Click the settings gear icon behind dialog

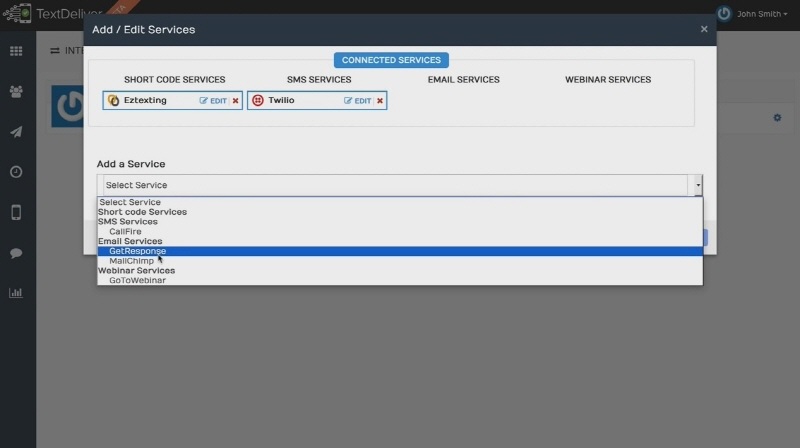777,118
